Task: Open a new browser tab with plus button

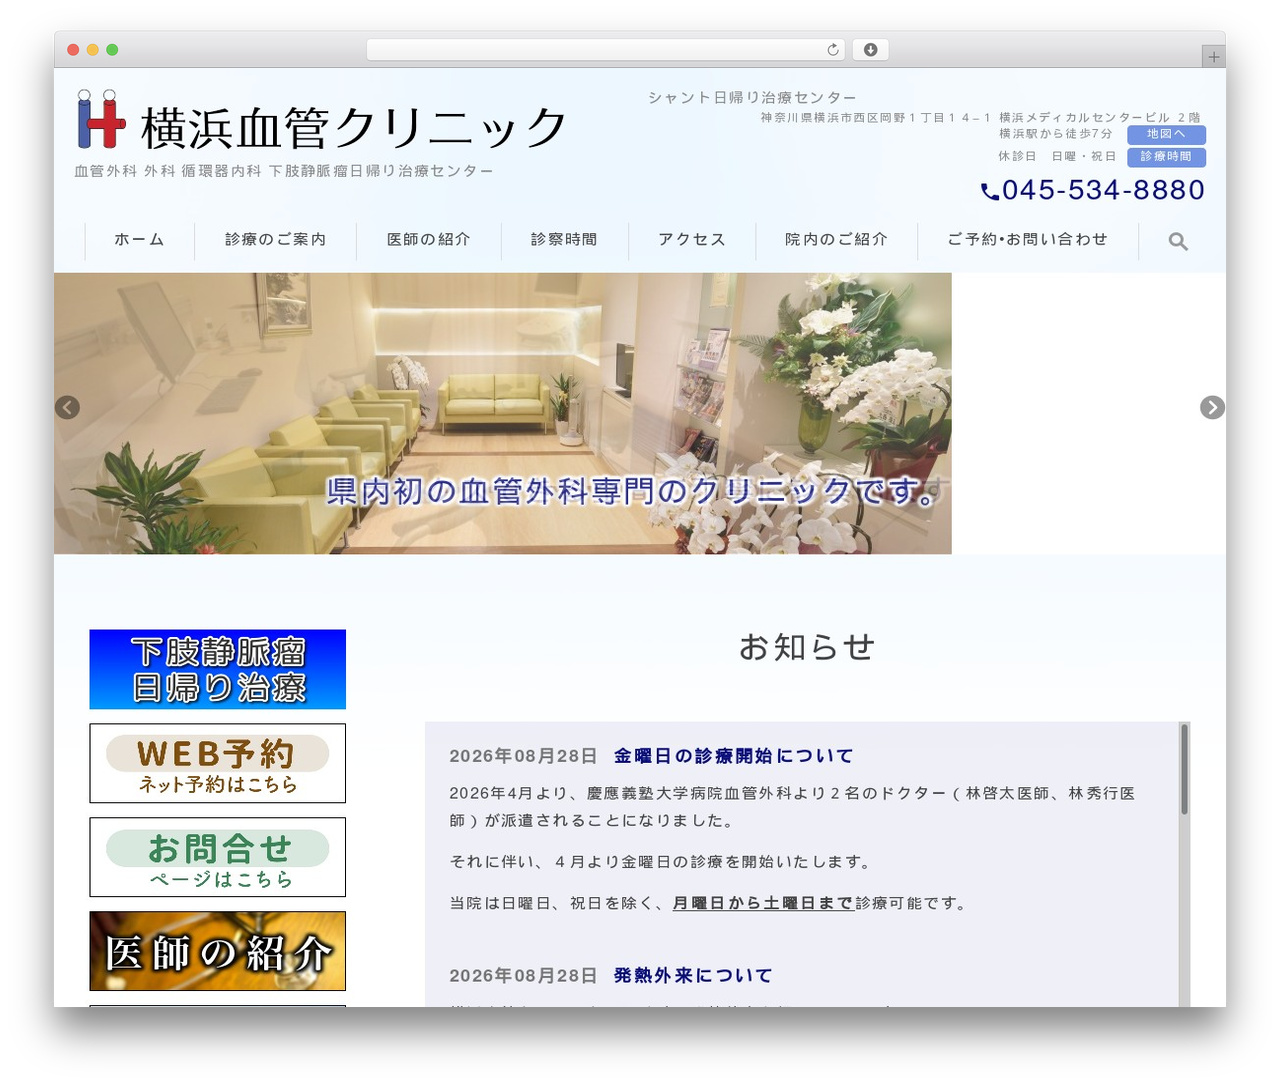Action: (1214, 57)
